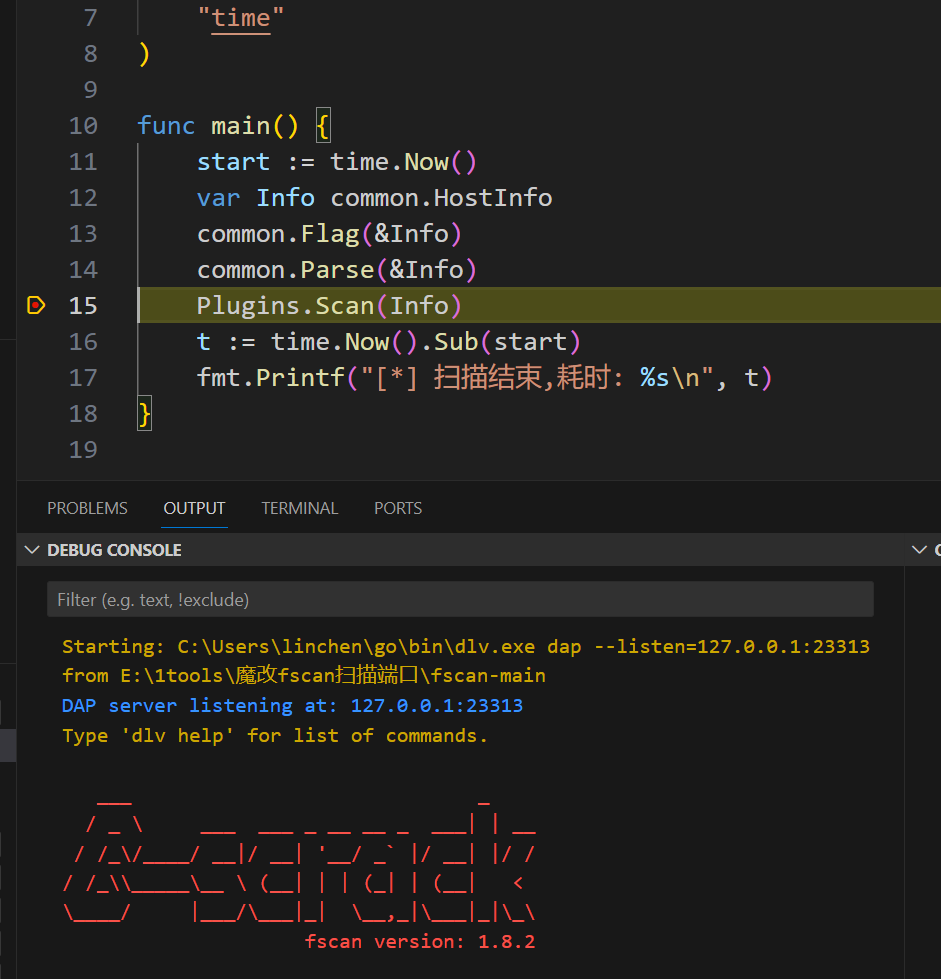The image size is (941, 979).
Task: Place cursor on Plugins.Scan(Info) call
Action: tap(329, 306)
